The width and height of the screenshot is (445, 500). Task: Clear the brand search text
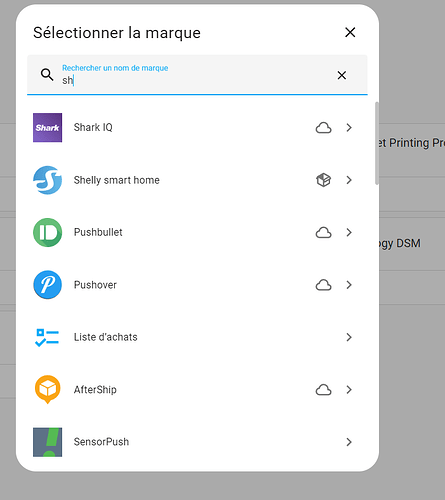tap(342, 75)
